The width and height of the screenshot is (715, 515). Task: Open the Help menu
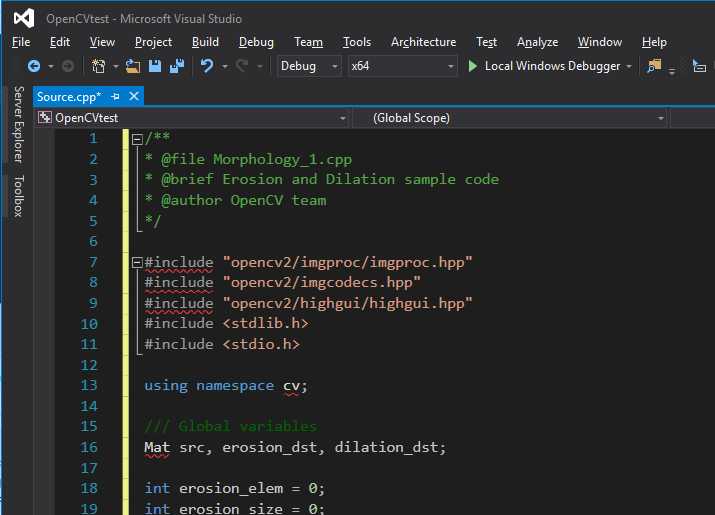(x=654, y=42)
